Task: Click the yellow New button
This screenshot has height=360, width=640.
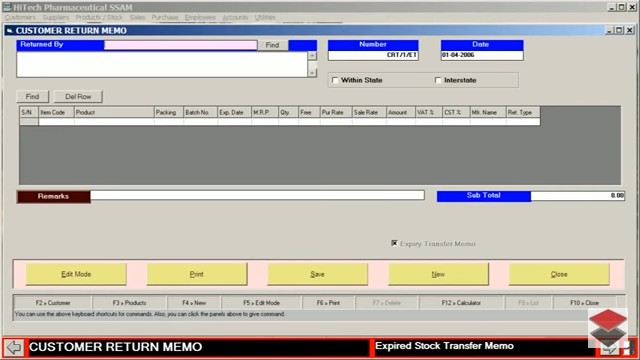Action: (x=438, y=274)
